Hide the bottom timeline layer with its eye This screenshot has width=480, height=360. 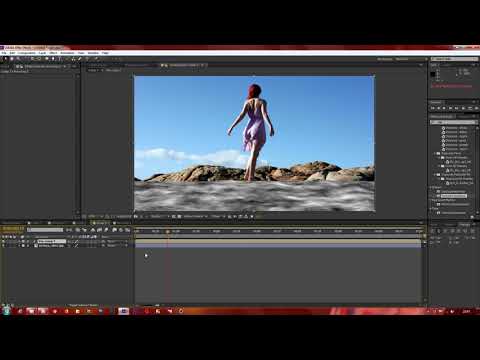pos(3,245)
